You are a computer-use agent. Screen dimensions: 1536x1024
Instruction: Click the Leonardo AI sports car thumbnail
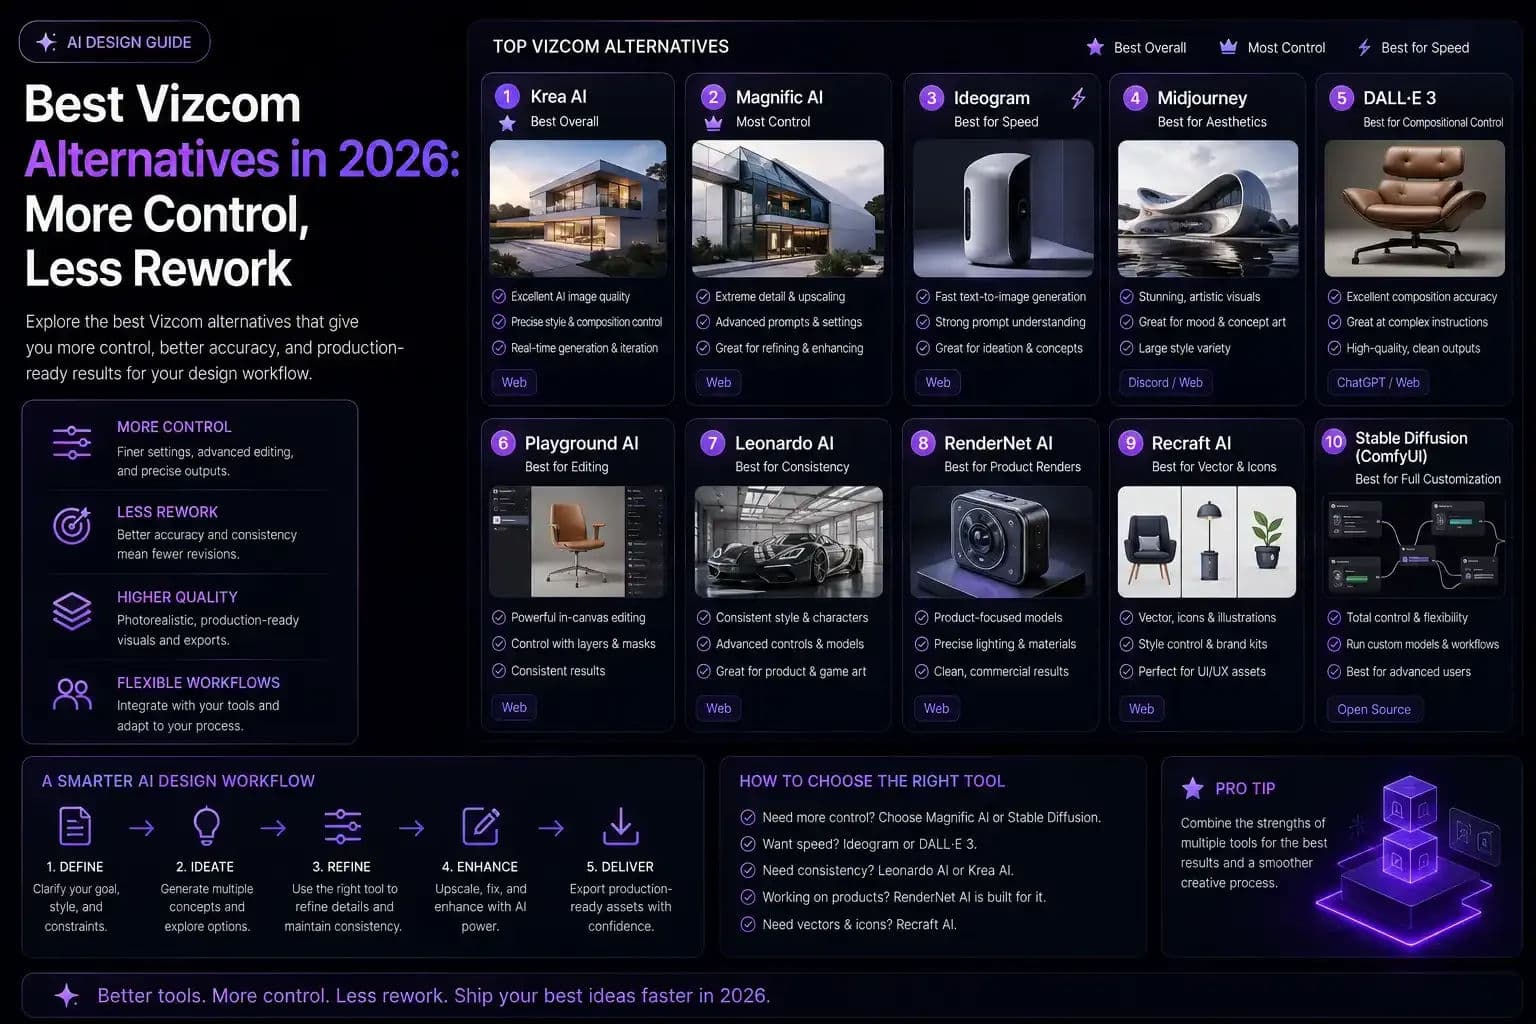pos(788,541)
